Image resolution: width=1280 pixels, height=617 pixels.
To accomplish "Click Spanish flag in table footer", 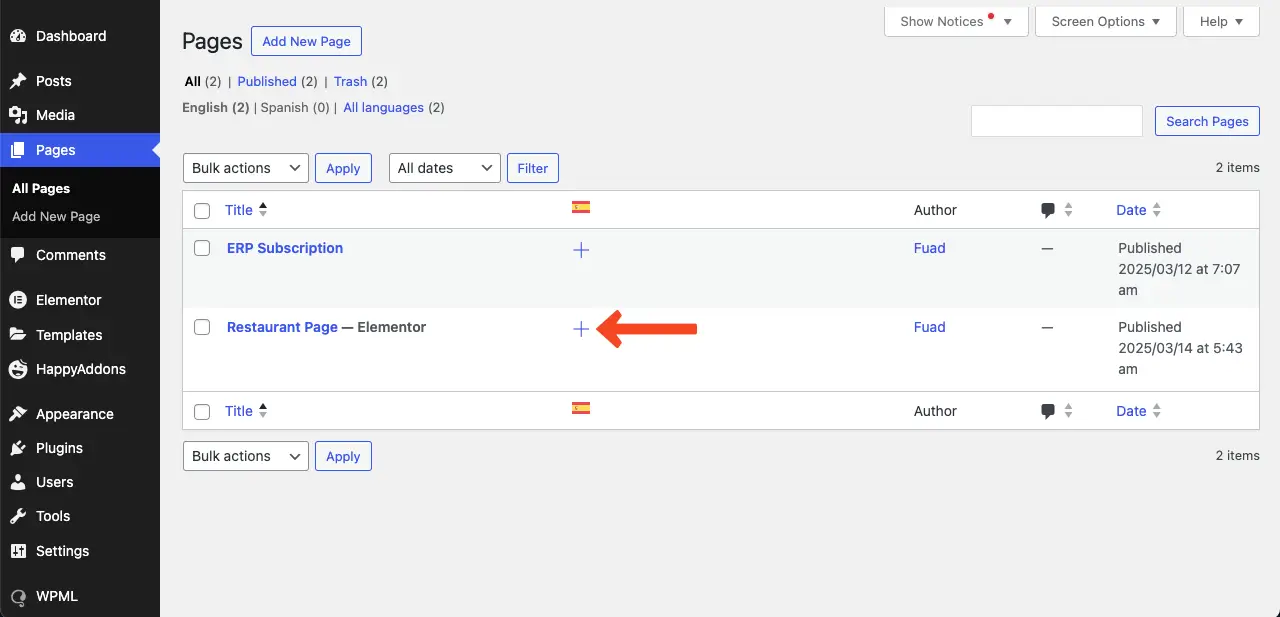I will (x=581, y=408).
